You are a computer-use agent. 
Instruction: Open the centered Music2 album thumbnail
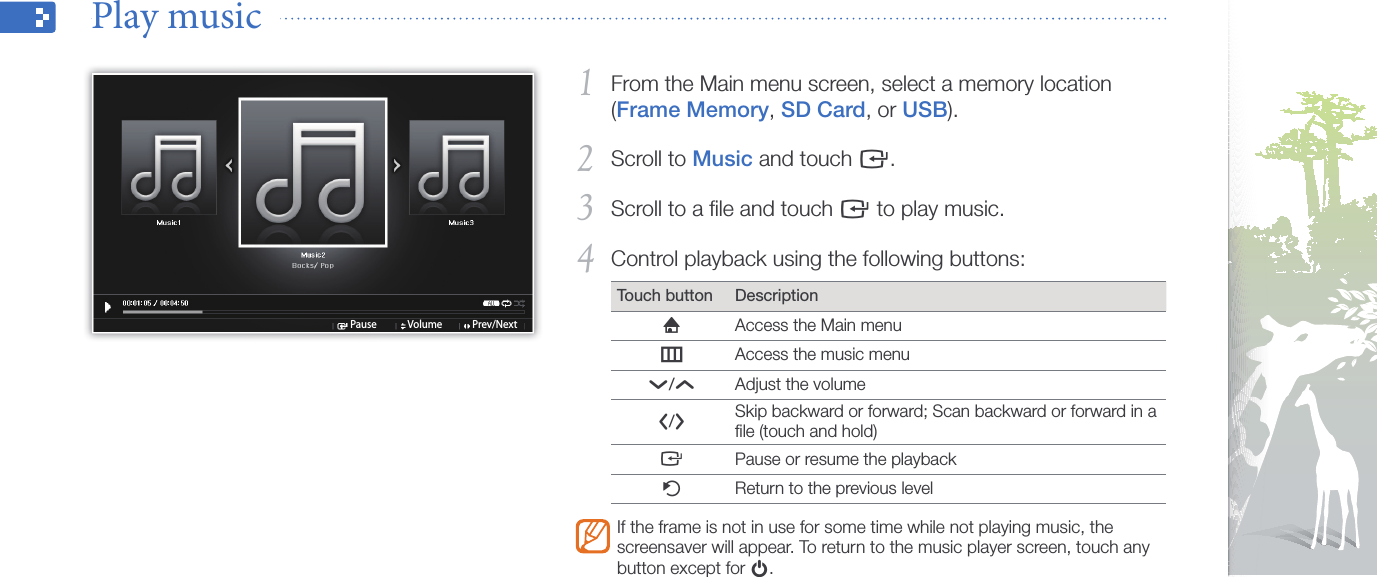313,172
